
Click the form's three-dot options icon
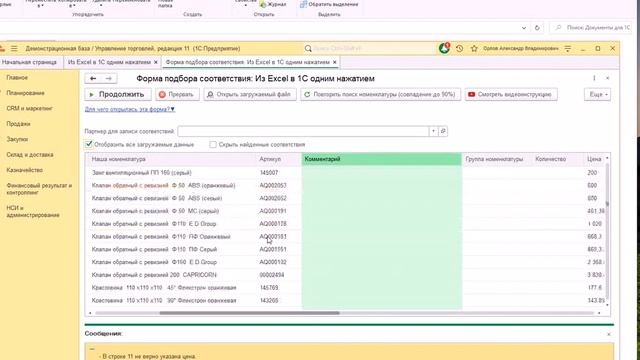pos(594,78)
